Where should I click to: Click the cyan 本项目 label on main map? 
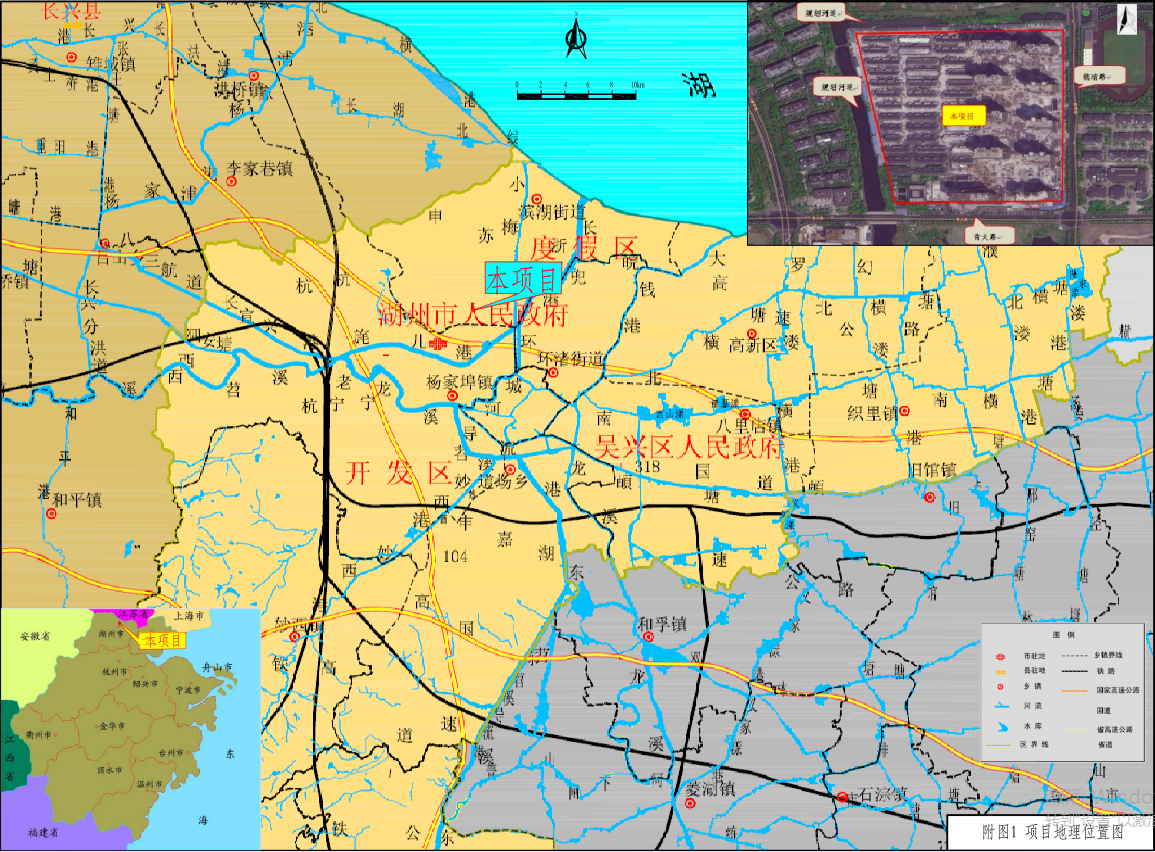pos(521,278)
